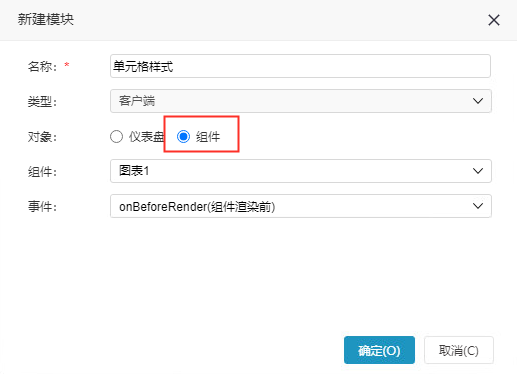
Task: Click the 事件 field label
Action: (x=42, y=207)
